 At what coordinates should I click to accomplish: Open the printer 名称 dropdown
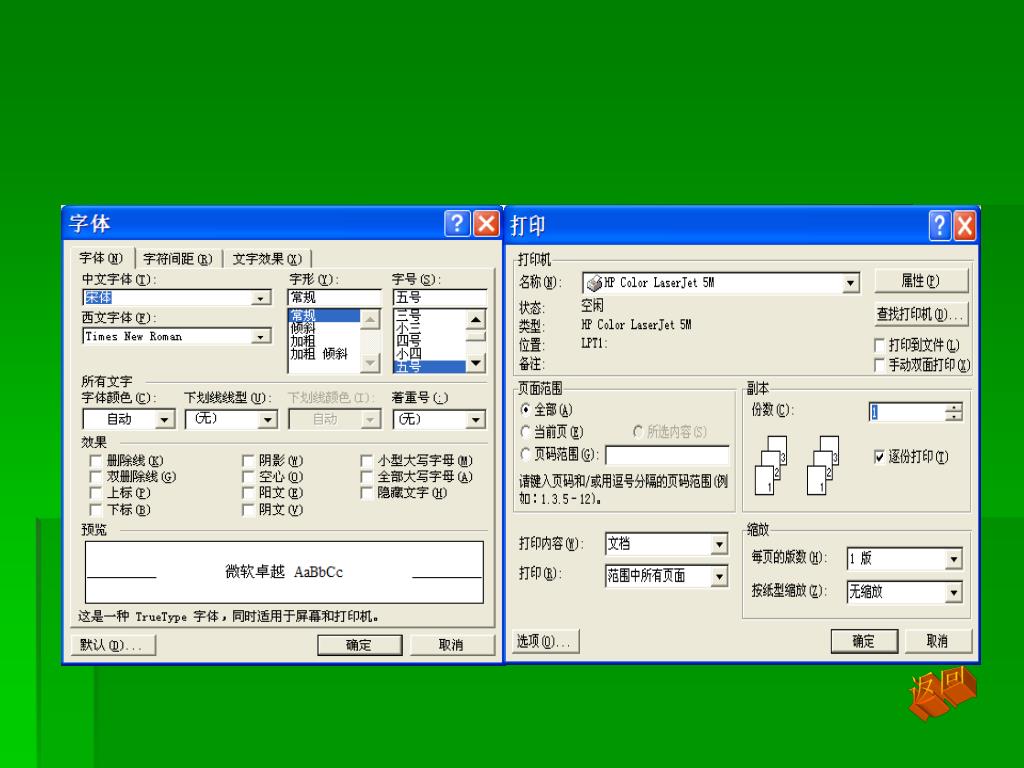click(x=850, y=283)
